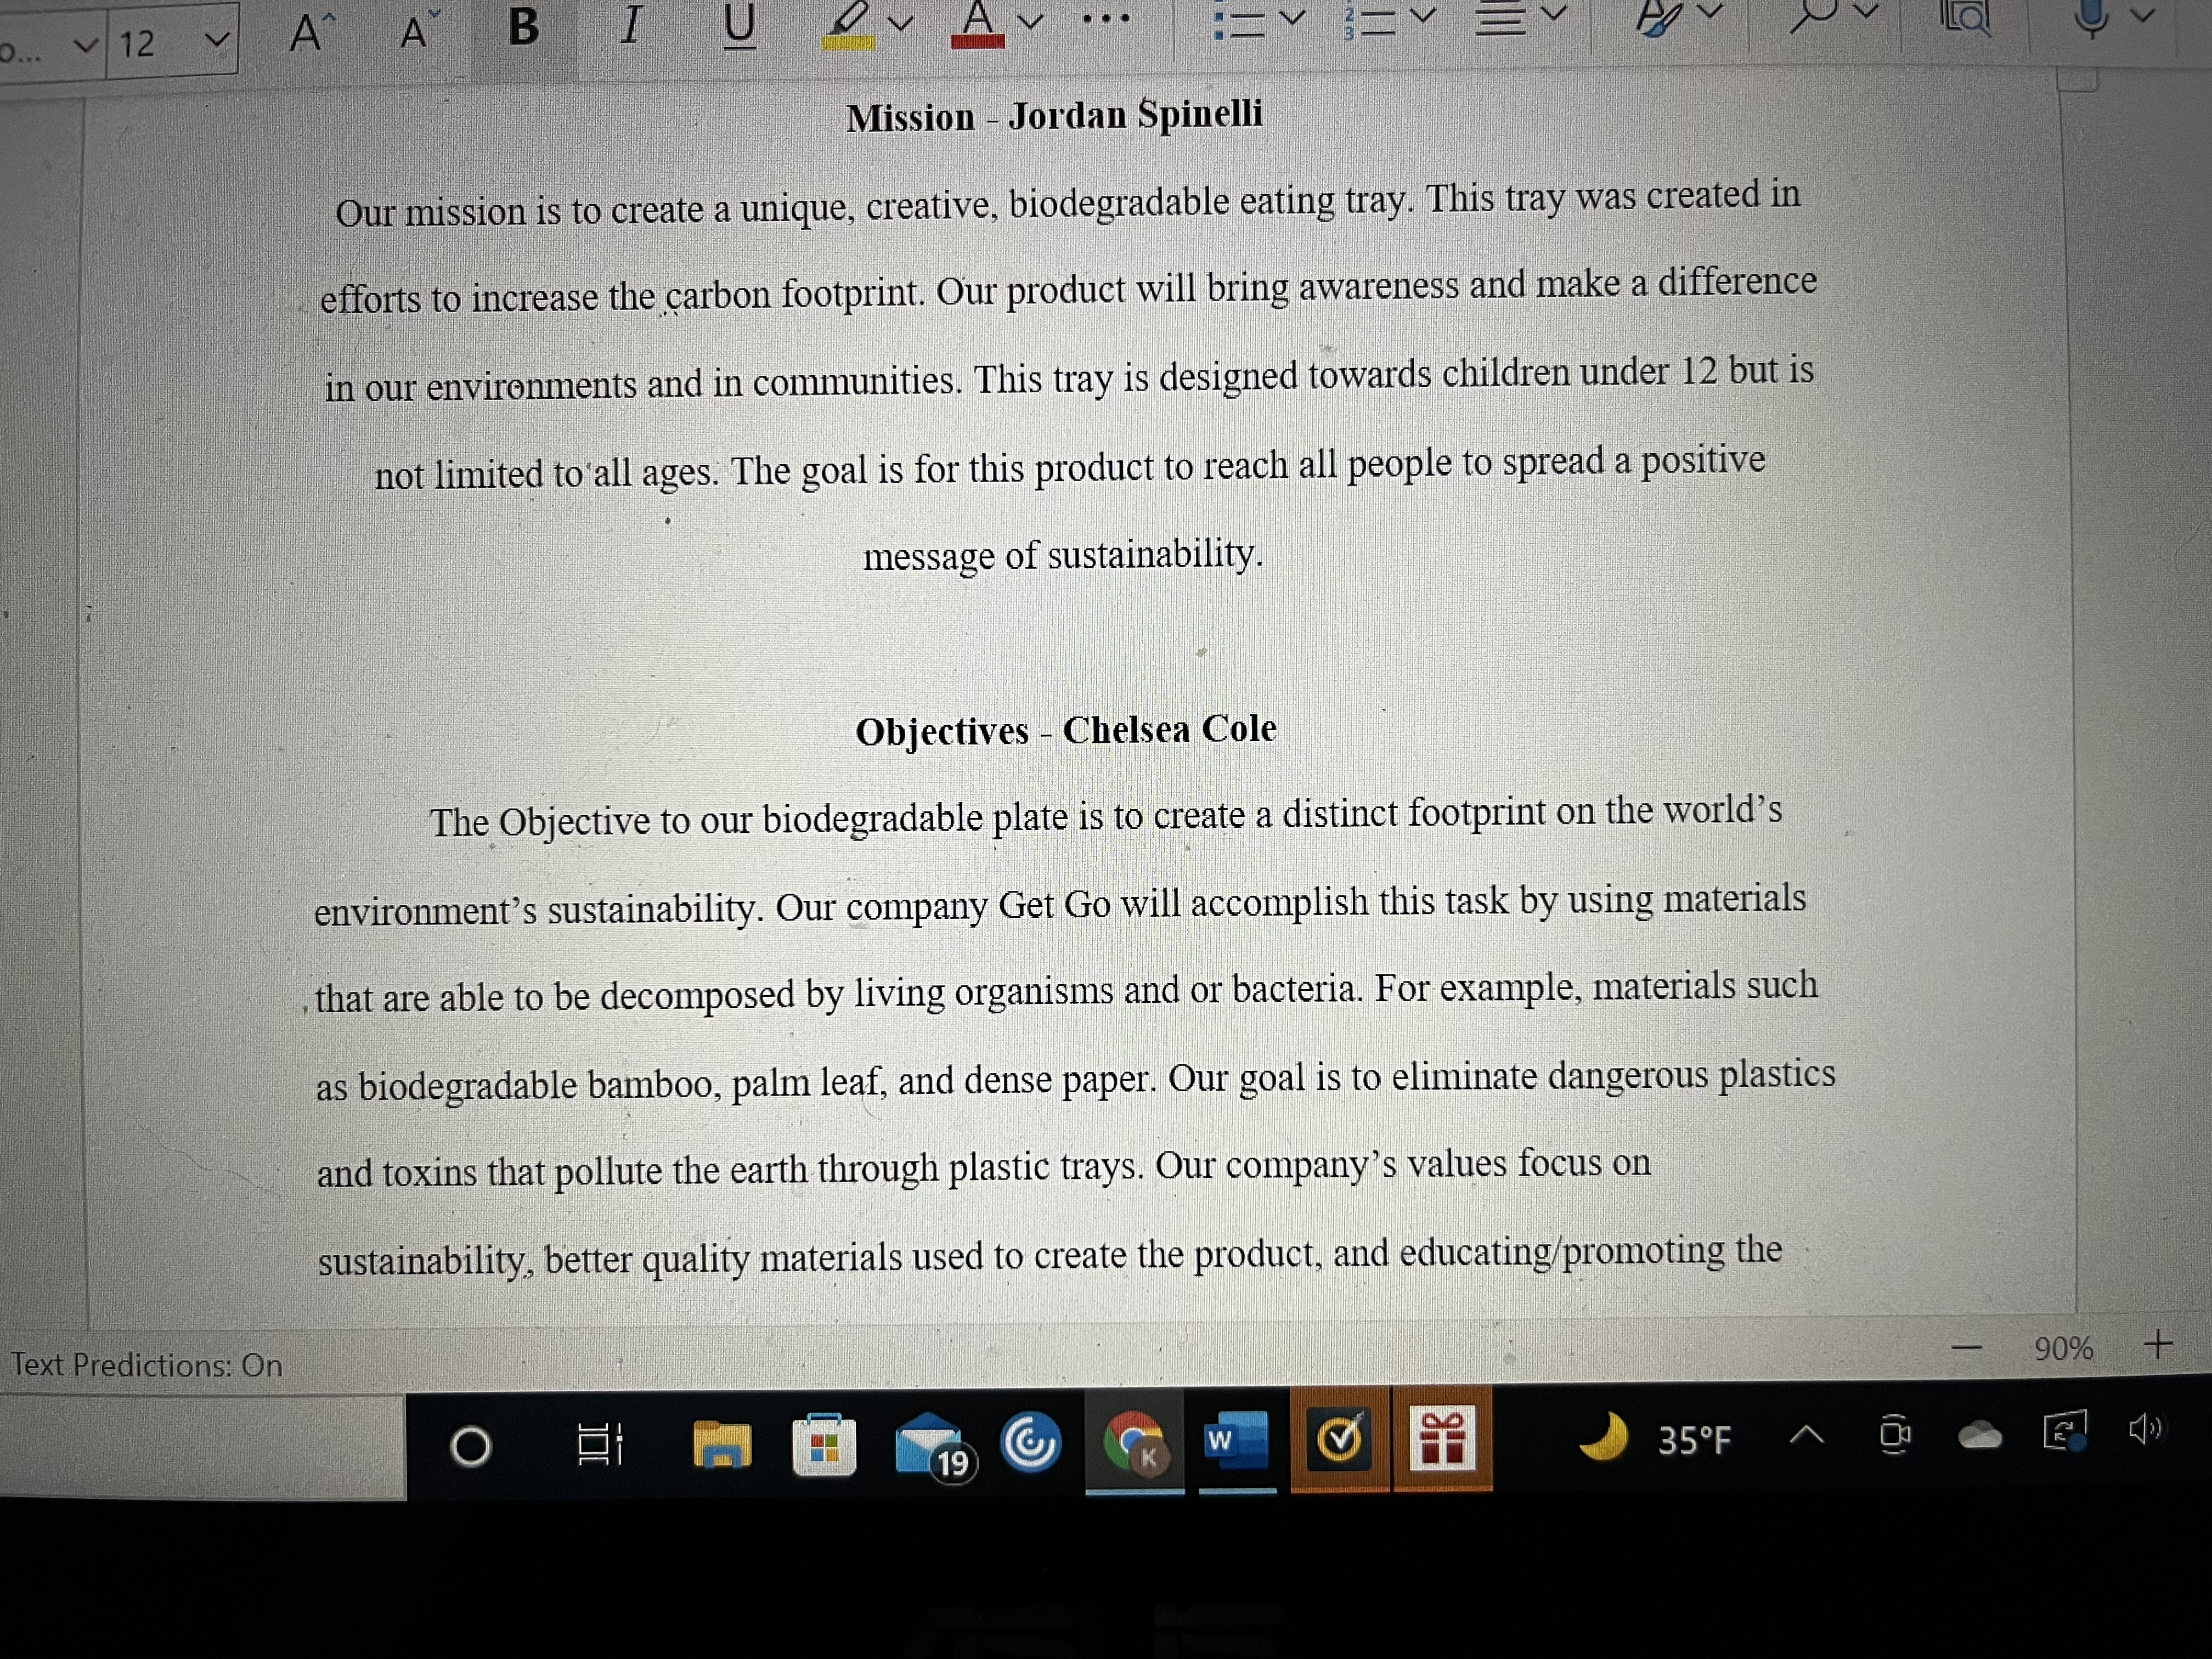
Task: Open Microsoft Store from taskbar
Action: pos(824,1444)
